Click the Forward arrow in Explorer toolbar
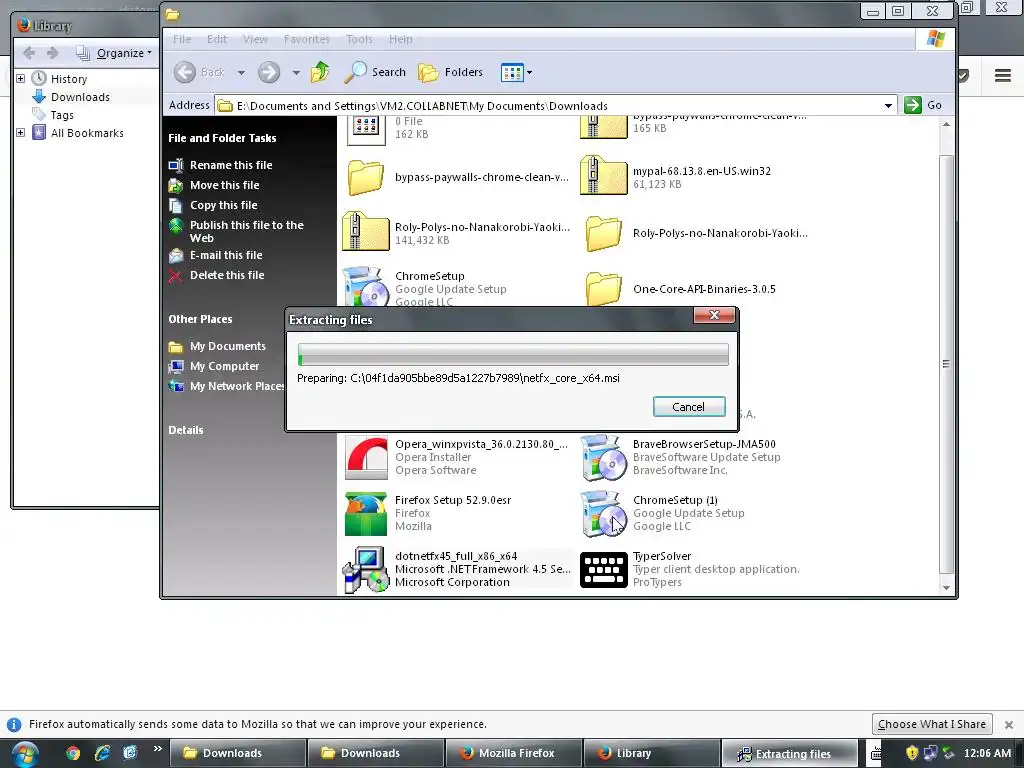 coord(268,72)
